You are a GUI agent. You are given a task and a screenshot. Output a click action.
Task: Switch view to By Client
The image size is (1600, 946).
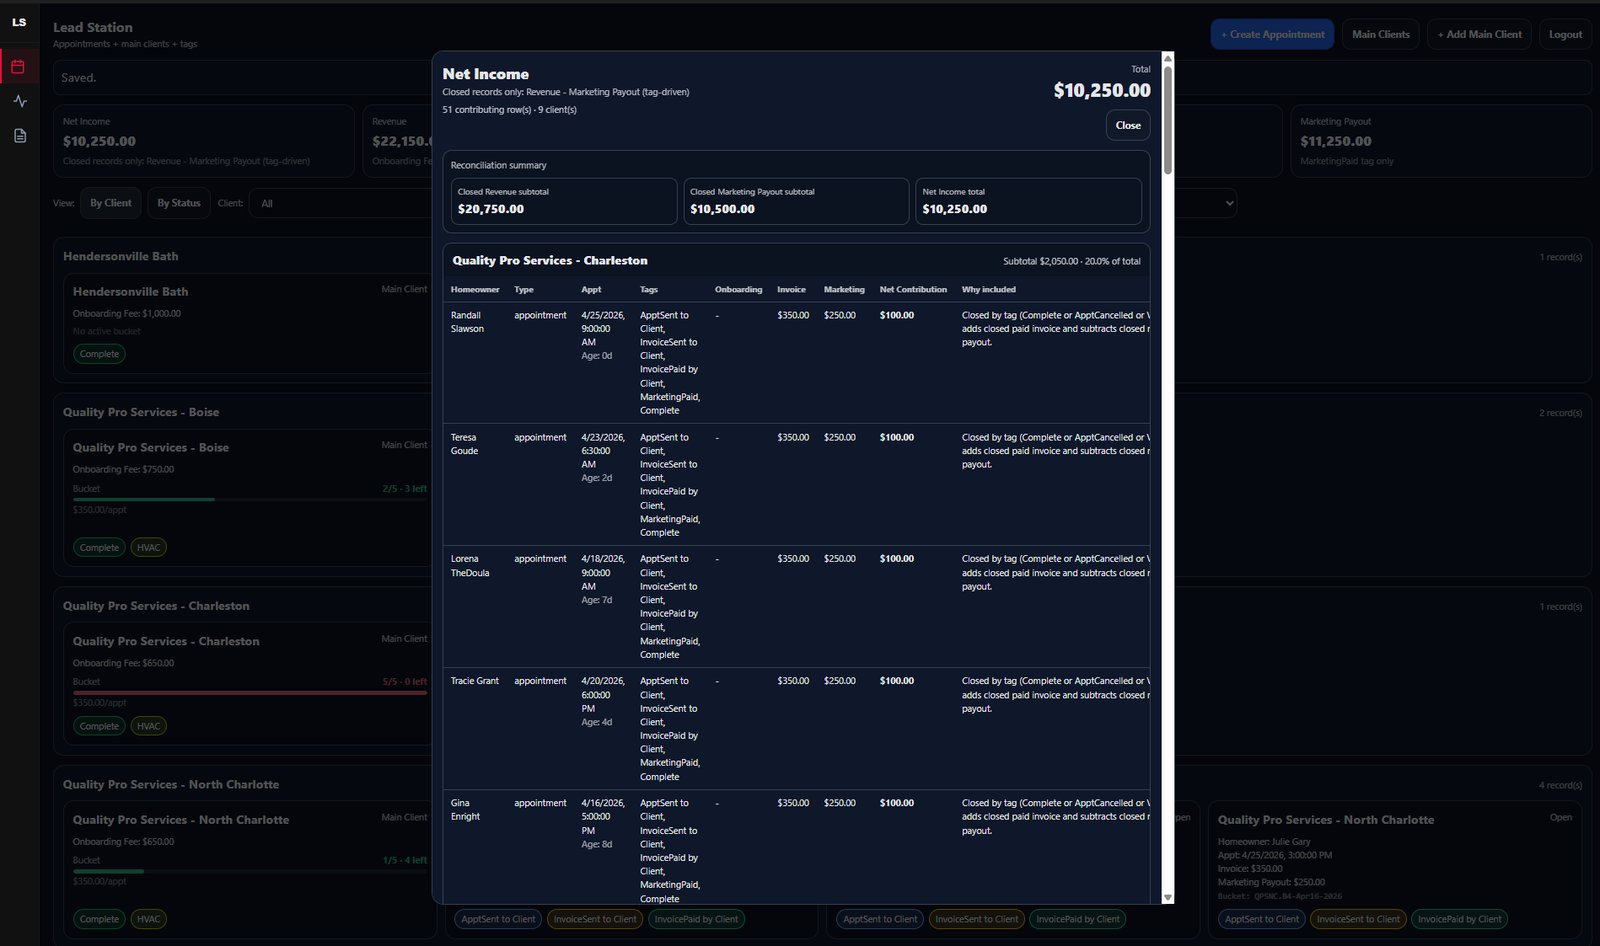[110, 203]
